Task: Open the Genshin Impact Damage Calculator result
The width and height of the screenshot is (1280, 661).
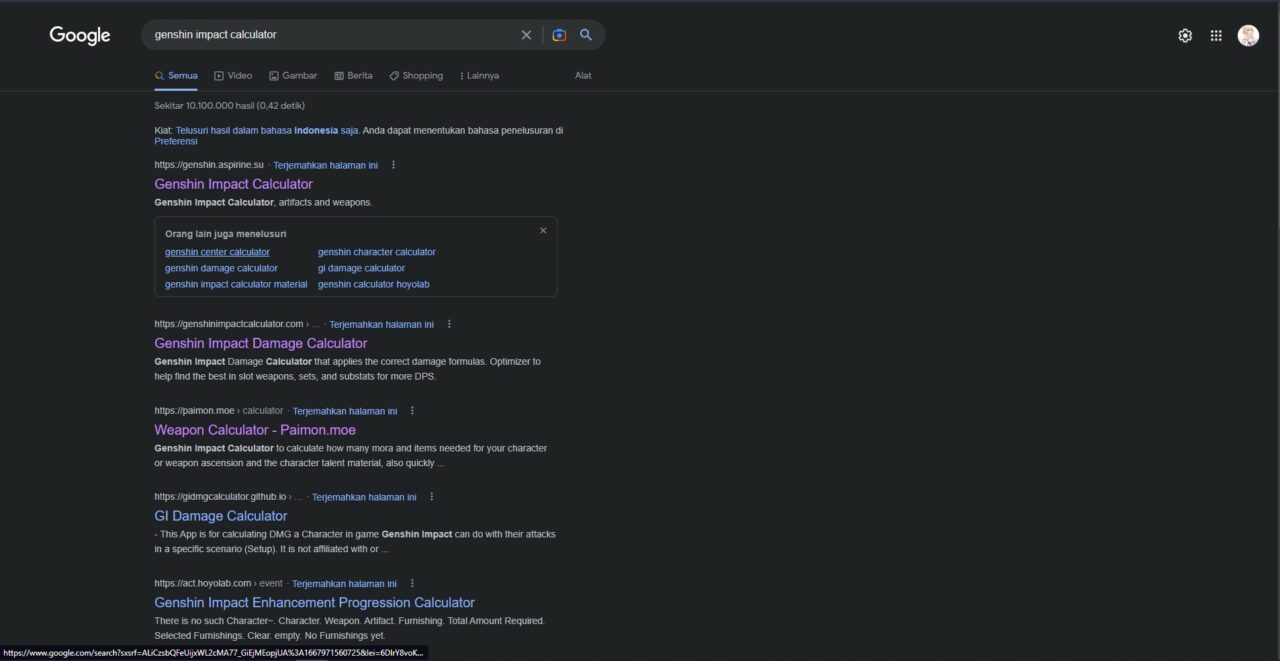Action: 260,342
